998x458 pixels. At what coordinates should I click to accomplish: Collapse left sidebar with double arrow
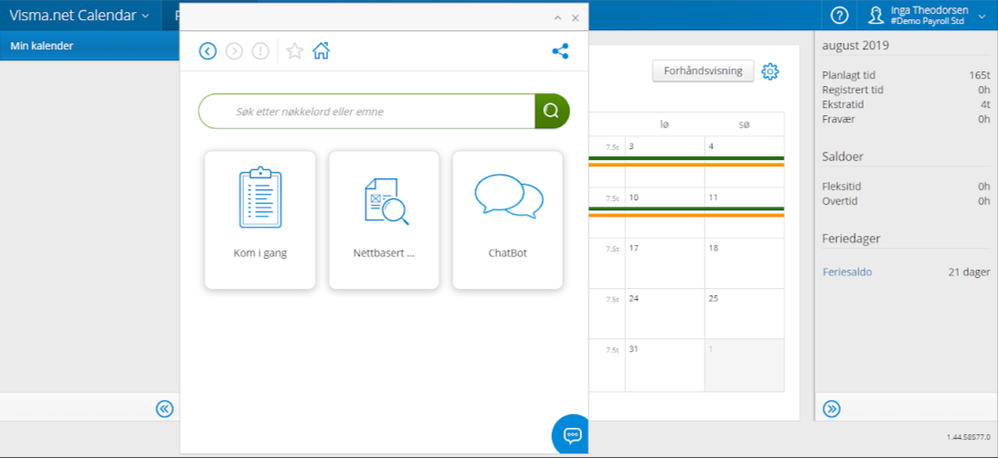tap(165, 408)
